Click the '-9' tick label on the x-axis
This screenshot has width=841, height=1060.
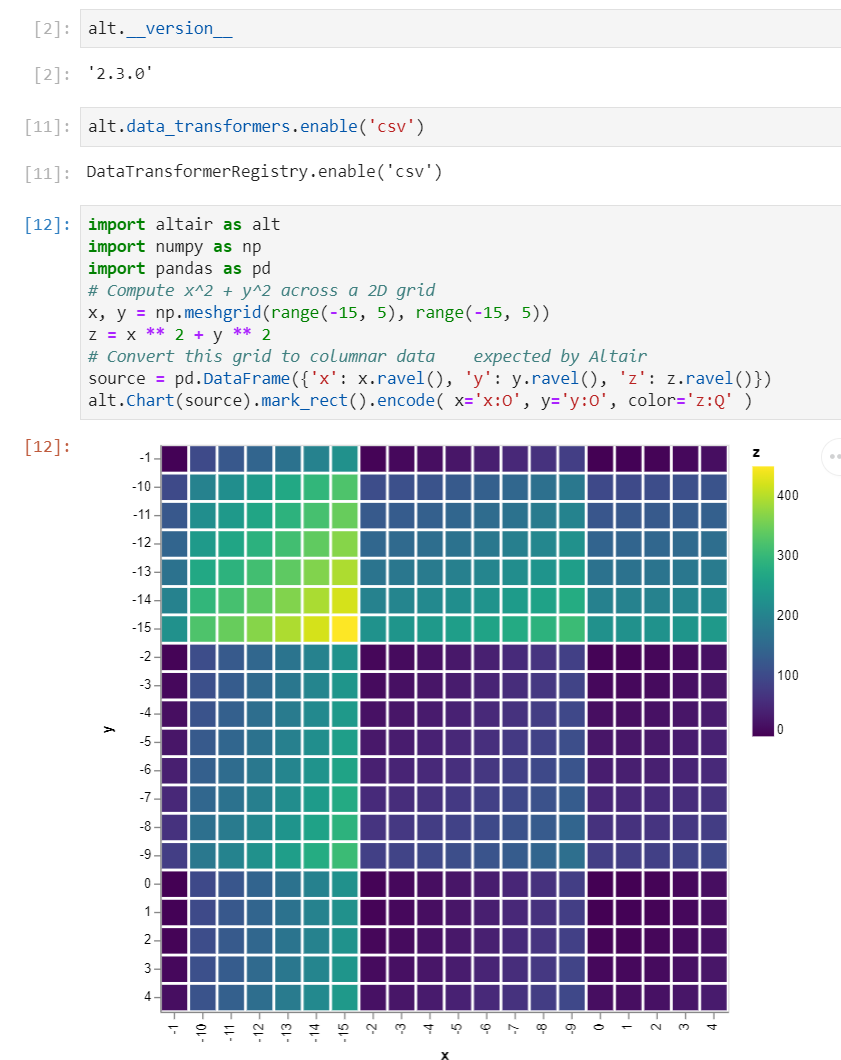click(570, 1029)
